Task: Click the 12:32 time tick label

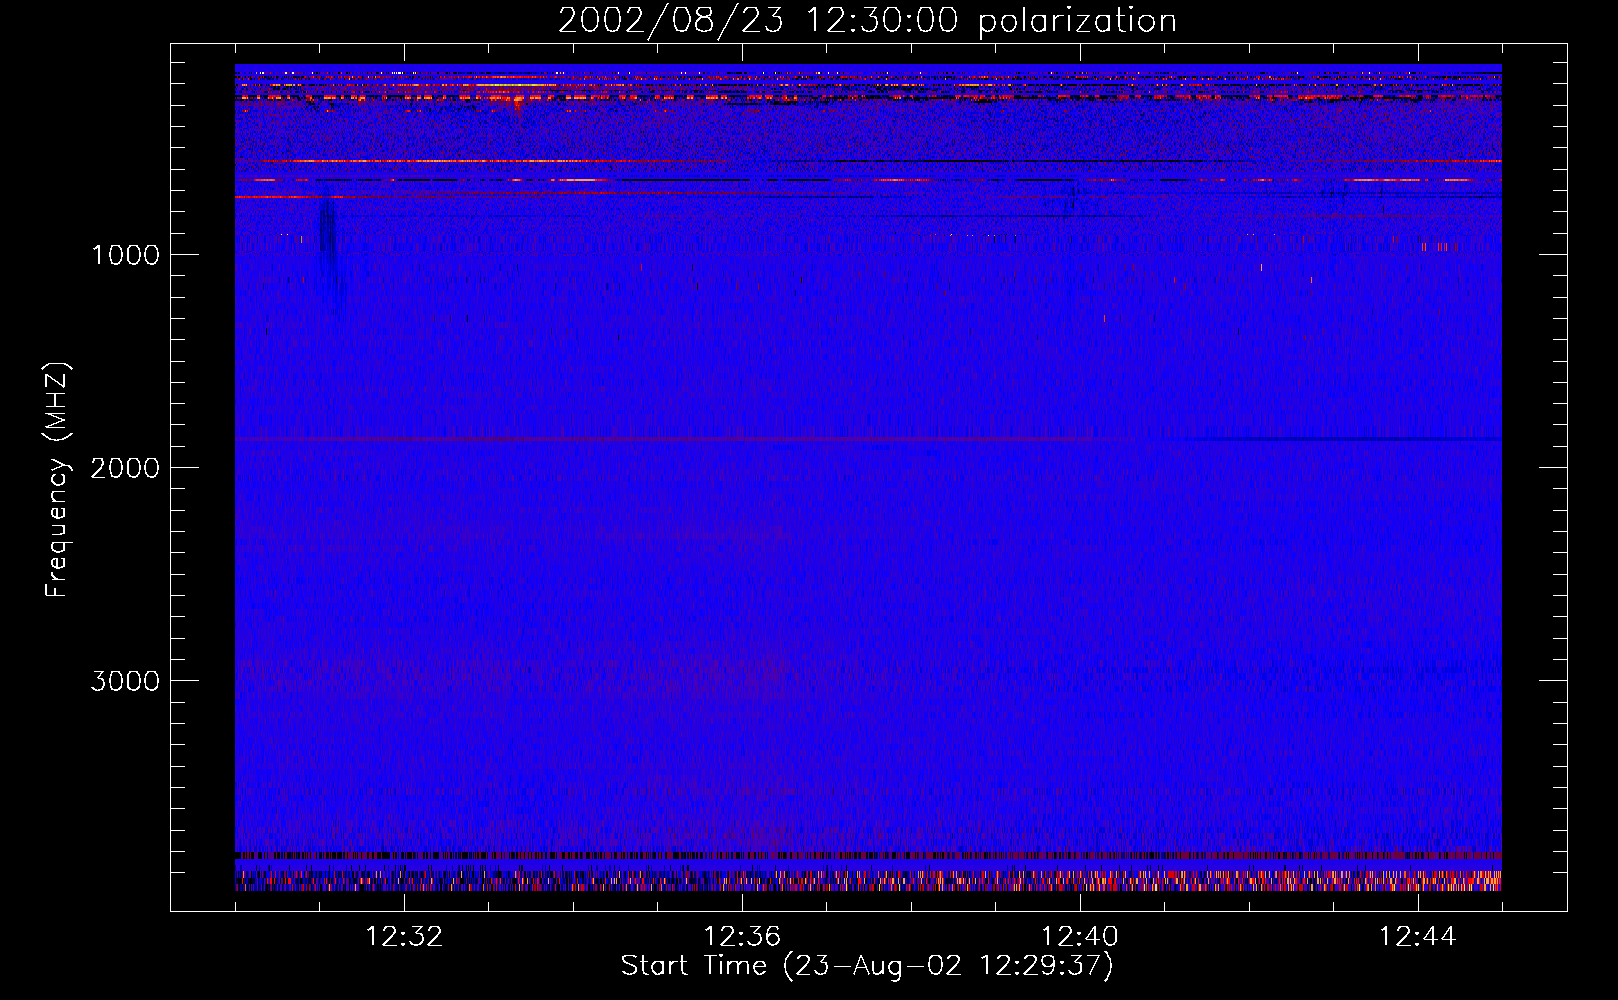Action: coord(404,937)
